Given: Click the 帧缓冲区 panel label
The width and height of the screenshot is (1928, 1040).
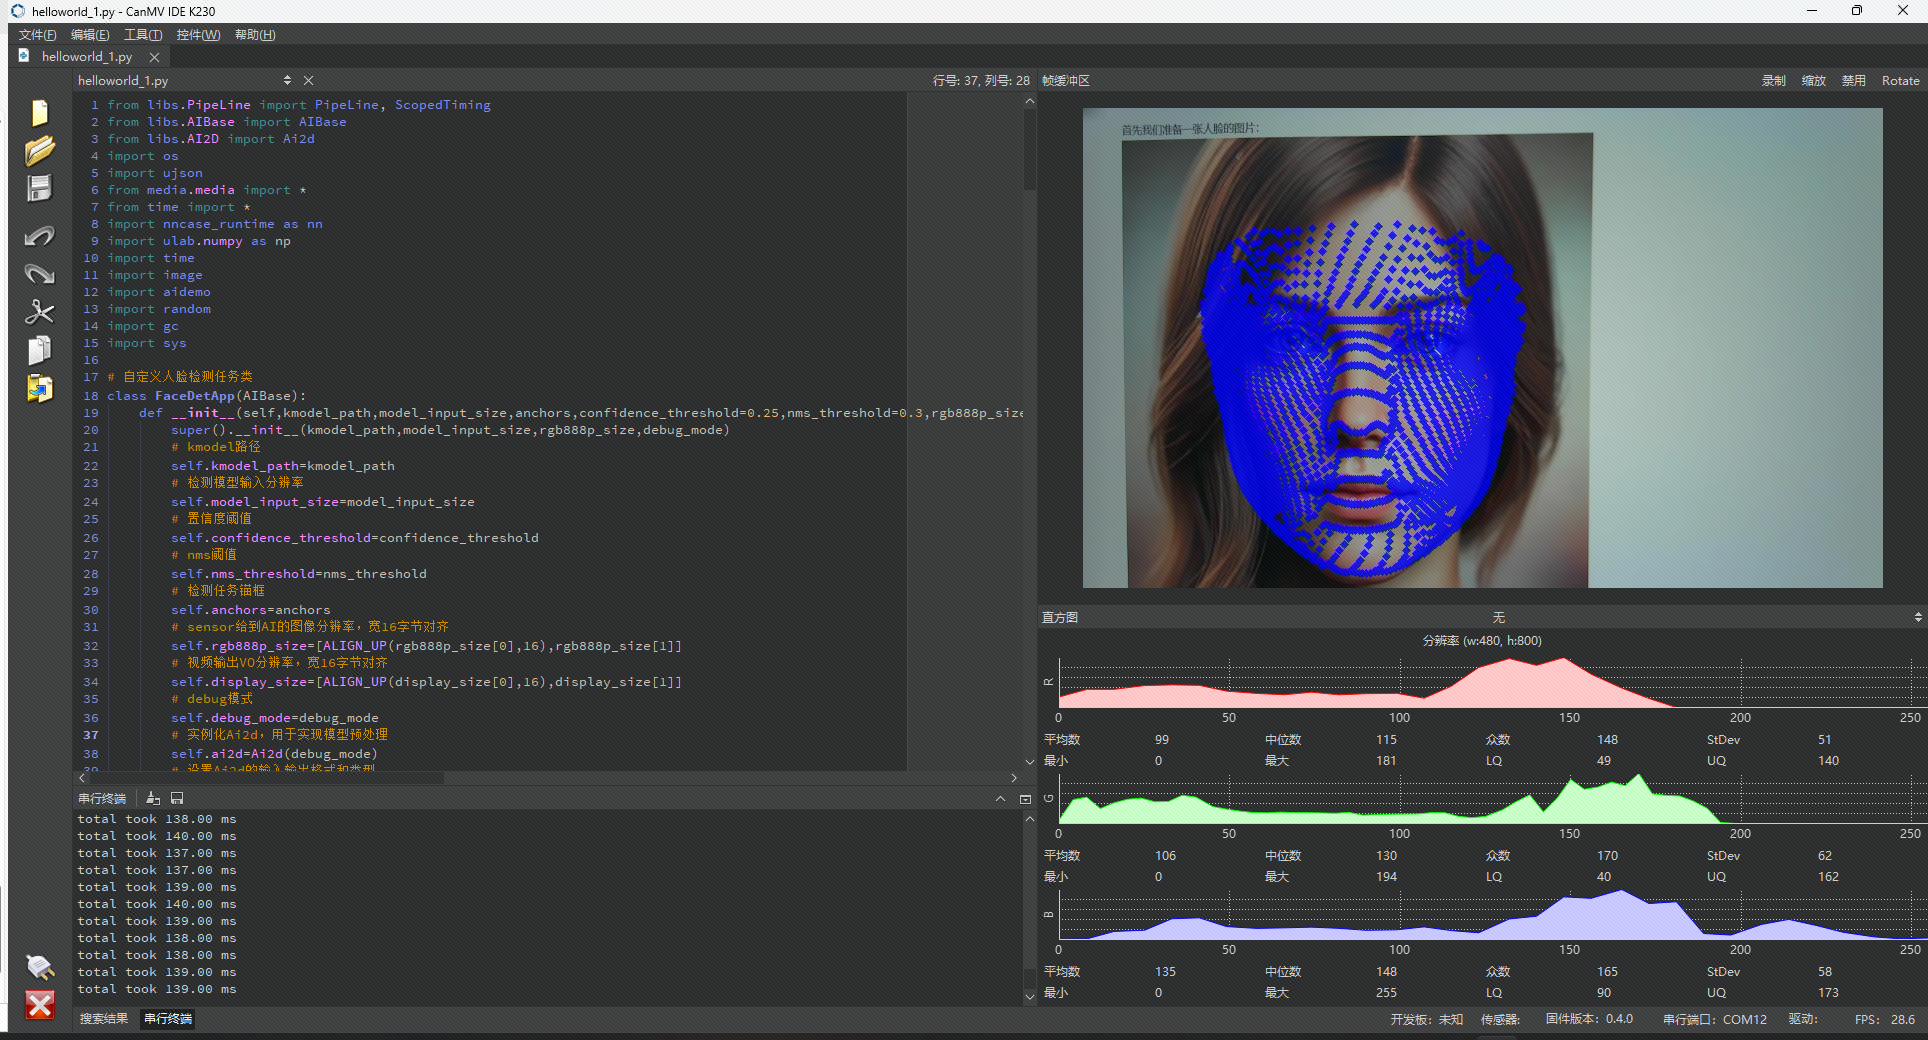Looking at the screenshot, I should point(1065,81).
